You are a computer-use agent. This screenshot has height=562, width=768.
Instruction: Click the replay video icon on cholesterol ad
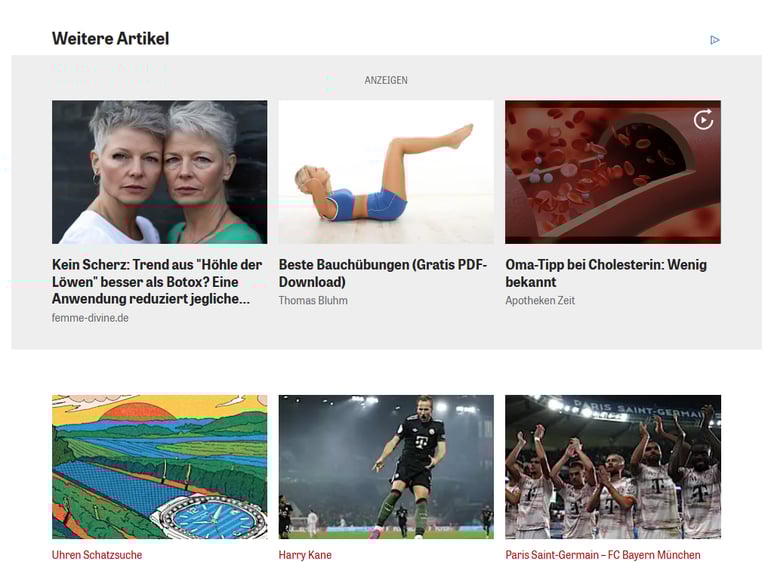703,120
